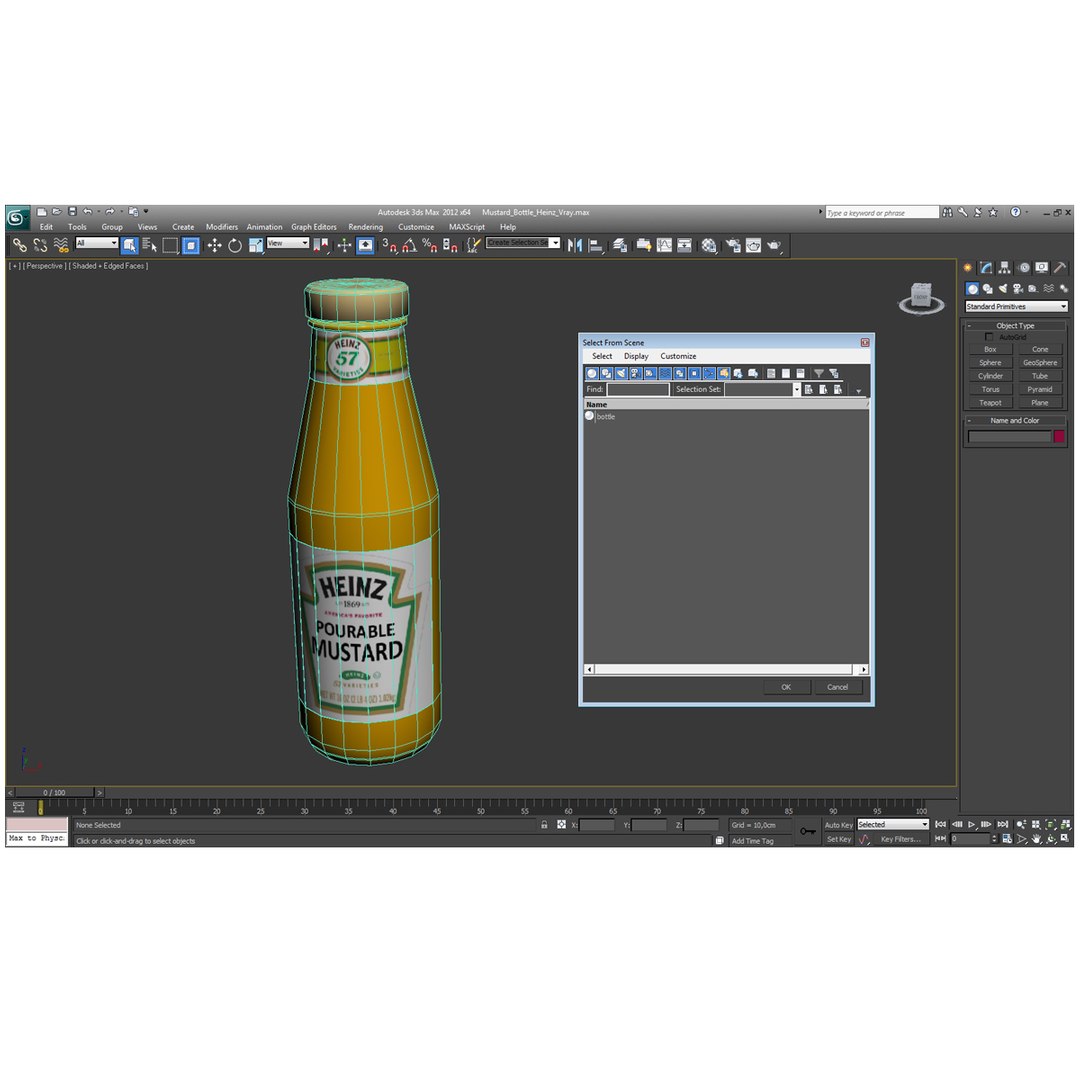Screen dimensions: 1080x1080
Task: Open the Layer Manager
Action: 619,245
